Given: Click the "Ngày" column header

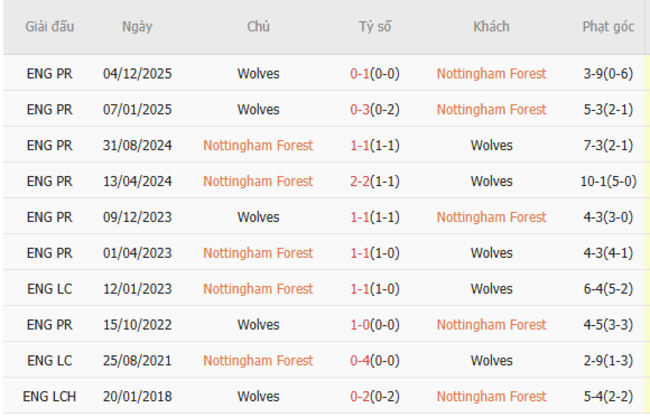Looking at the screenshot, I should (x=137, y=27).
